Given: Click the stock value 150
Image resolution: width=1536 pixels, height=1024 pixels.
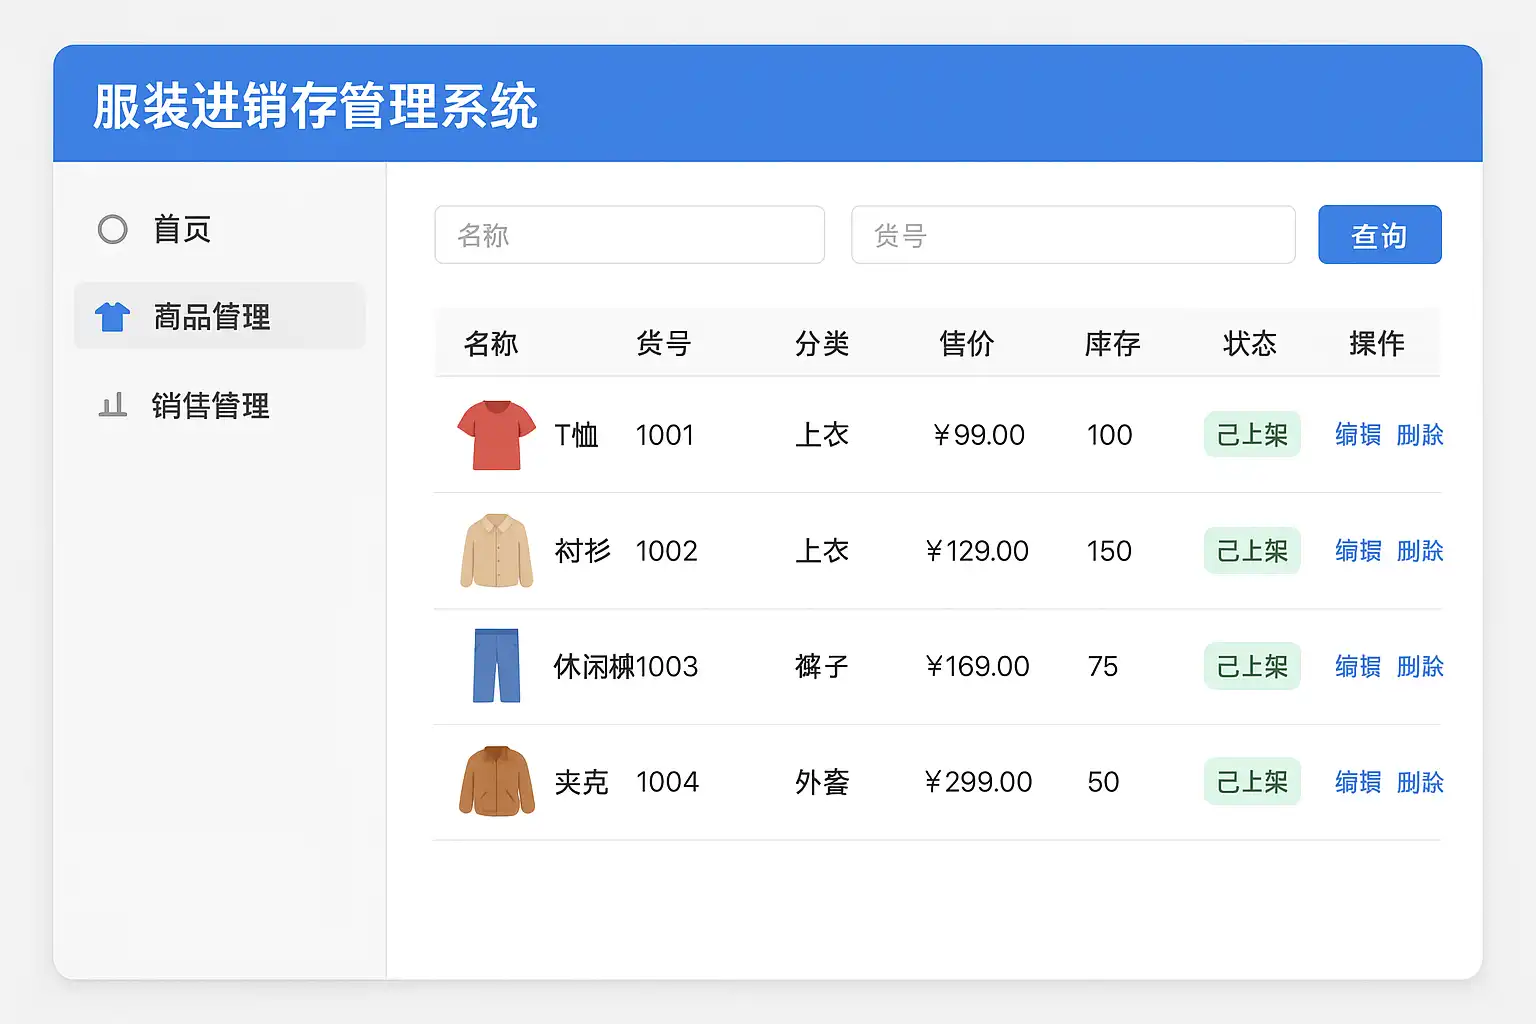Looking at the screenshot, I should pyautogui.click(x=1110, y=551).
